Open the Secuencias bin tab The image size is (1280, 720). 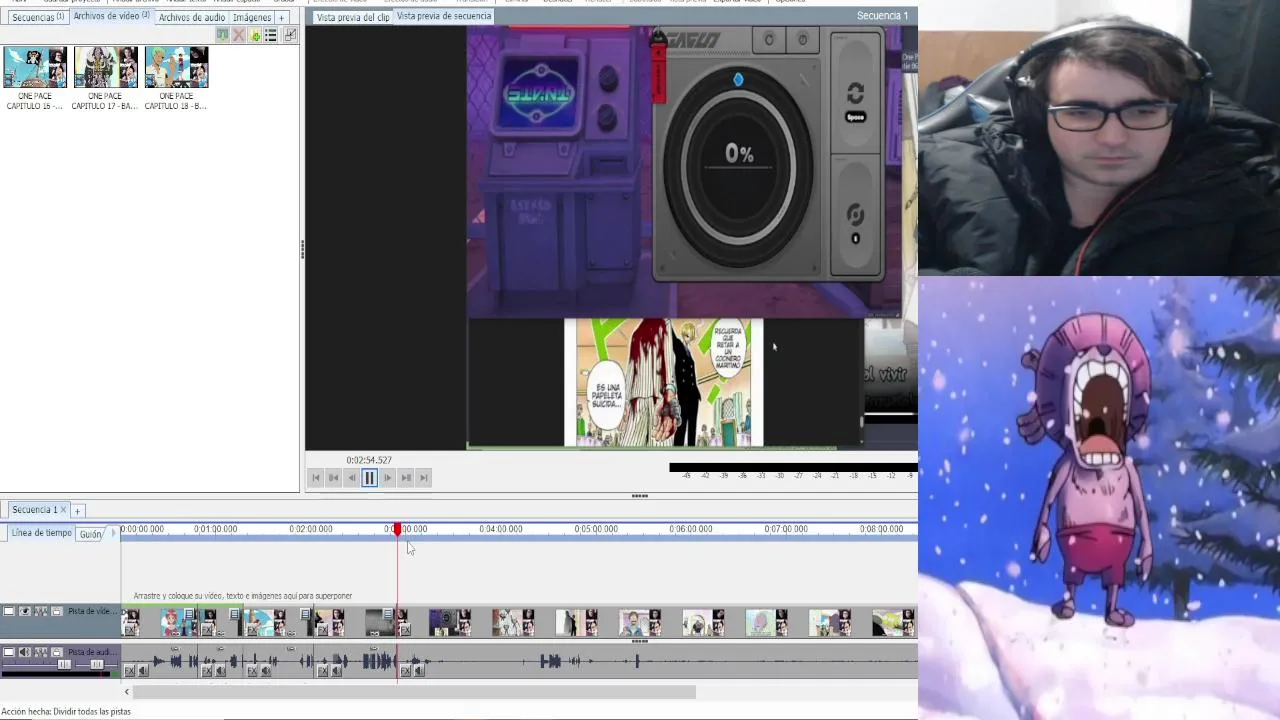37,17
